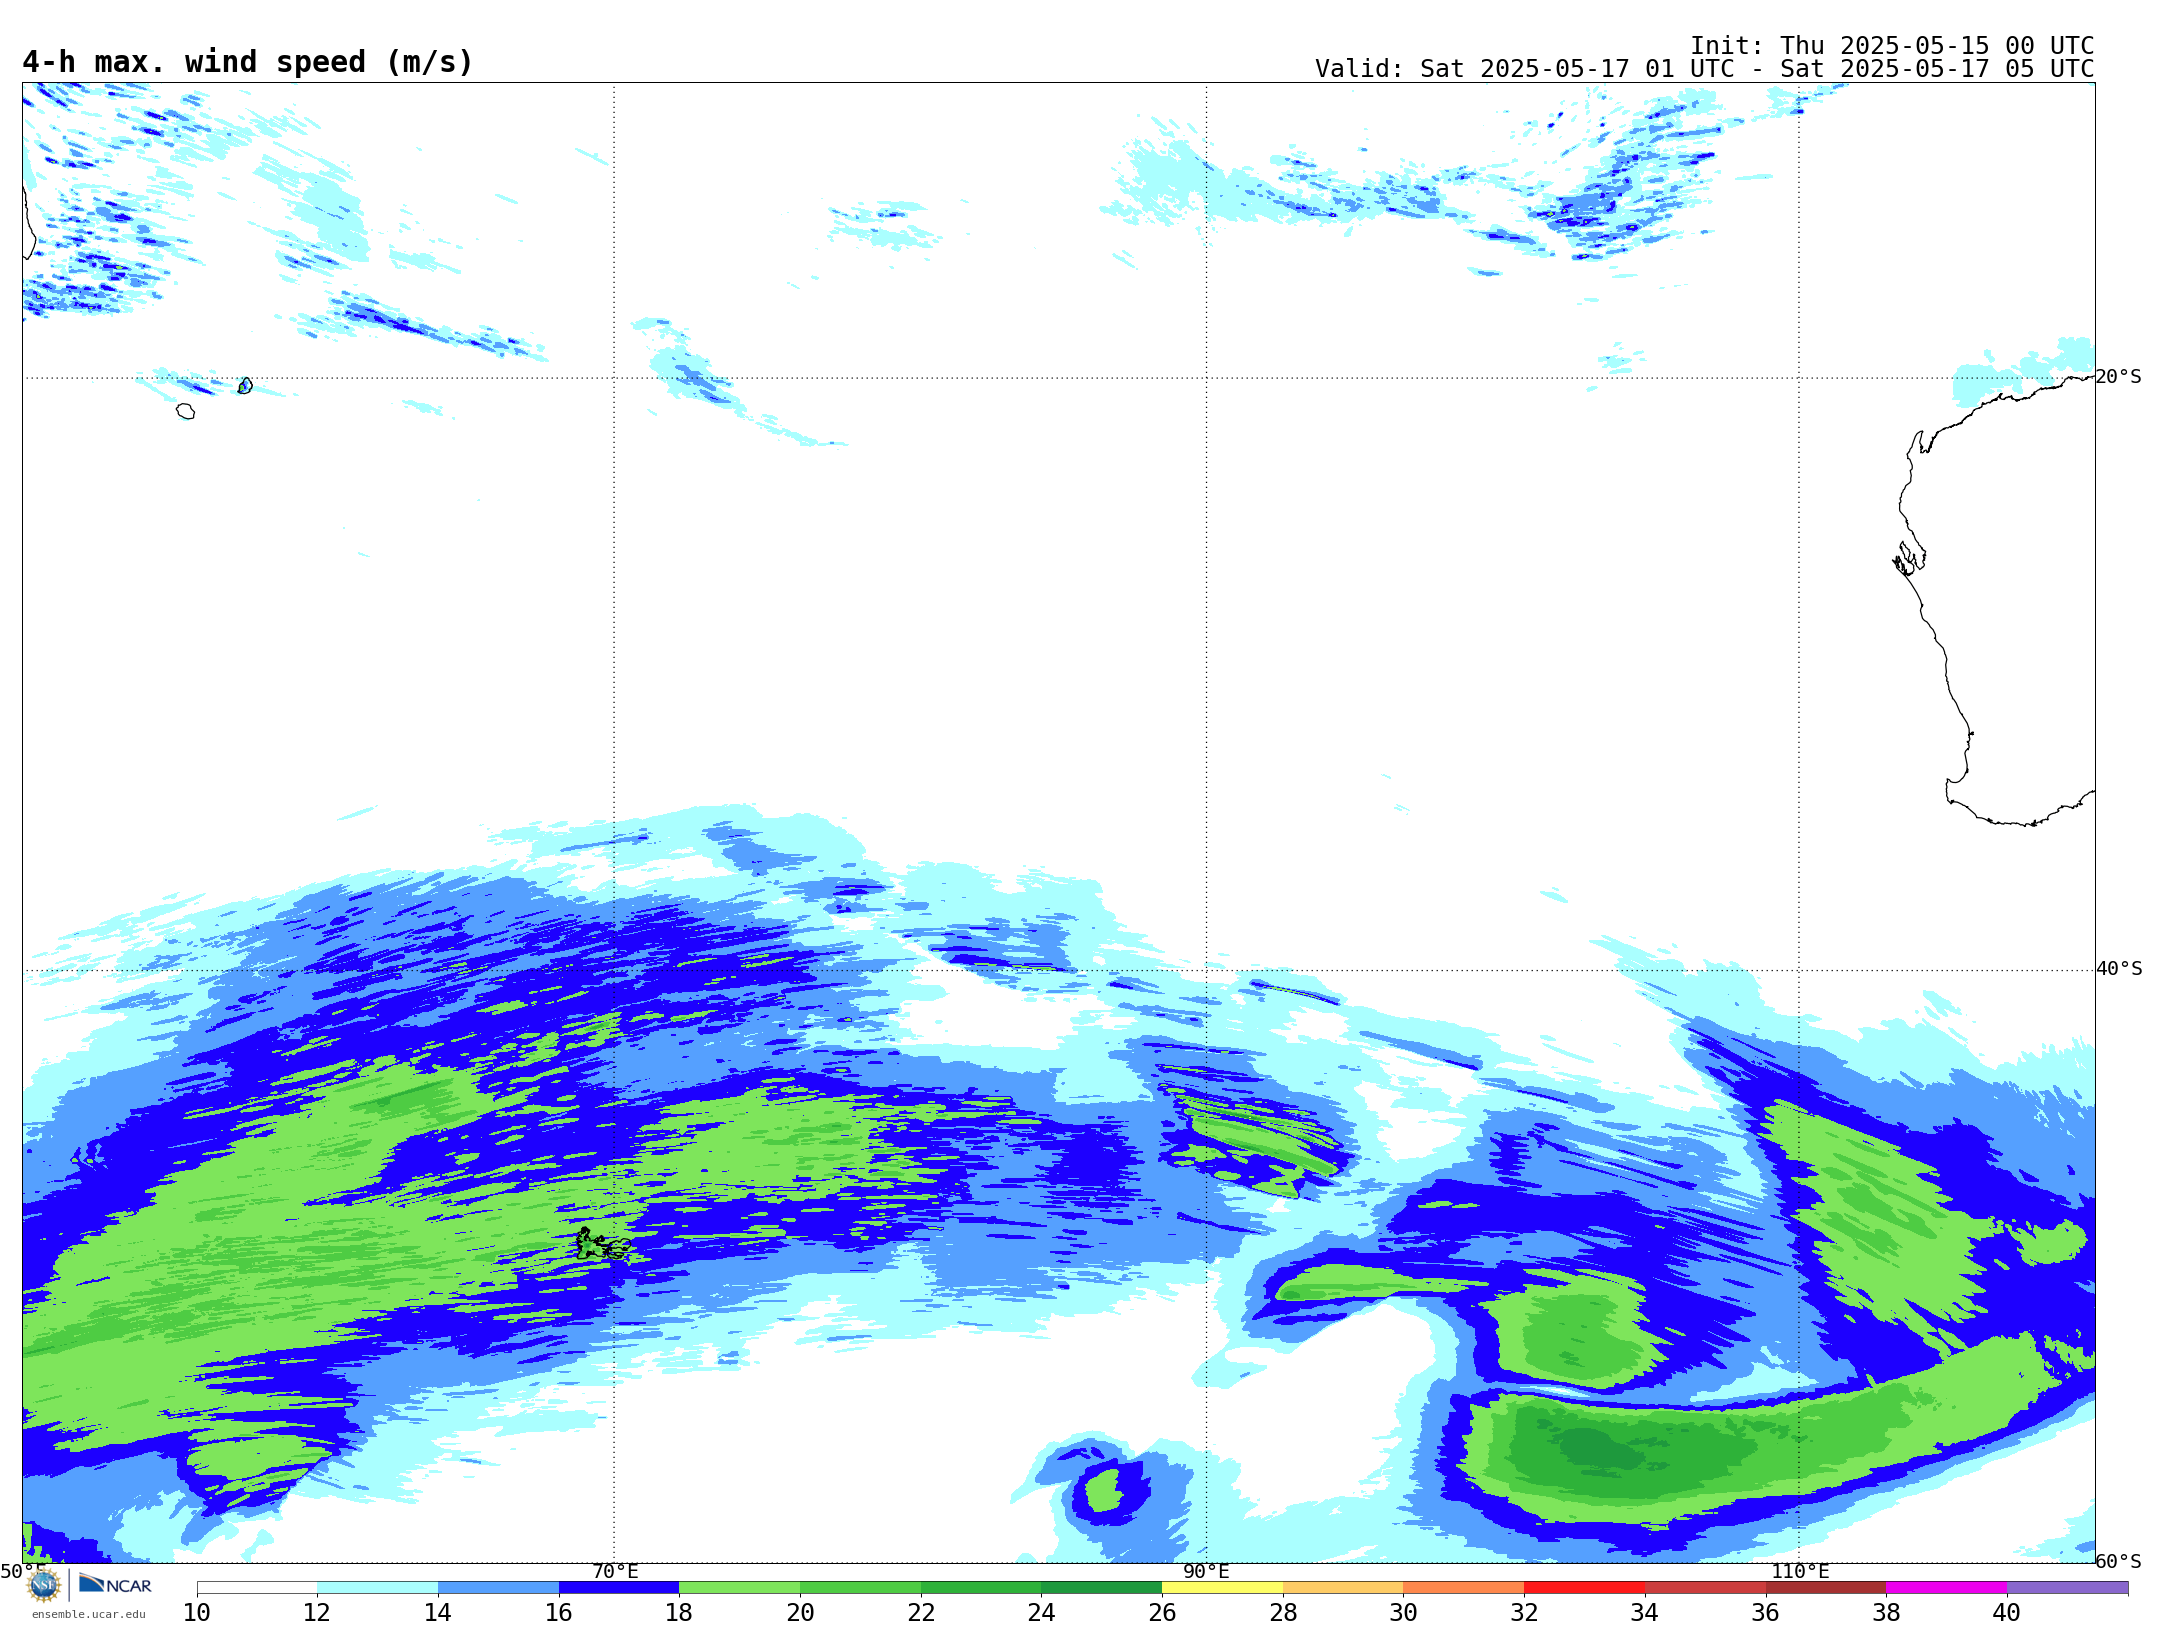Screen dimensions: 2160x1626
Task: Open the ensemble.ucar.edu link text
Action: click(x=89, y=1614)
